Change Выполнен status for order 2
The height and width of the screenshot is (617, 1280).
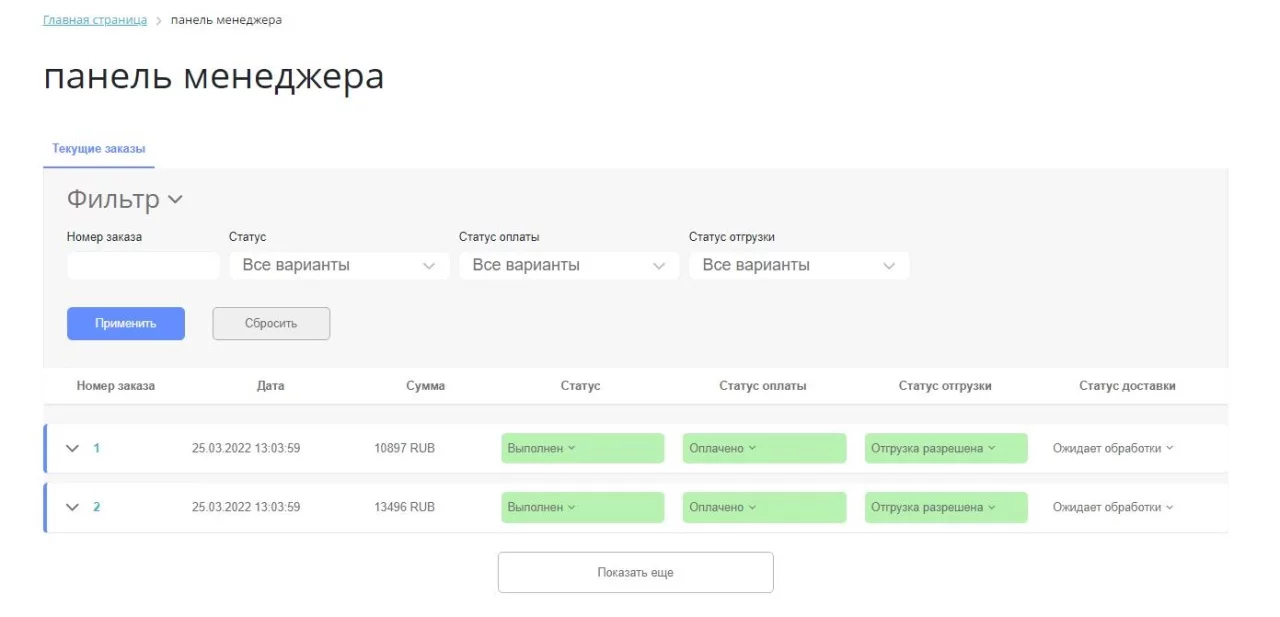[582, 508]
